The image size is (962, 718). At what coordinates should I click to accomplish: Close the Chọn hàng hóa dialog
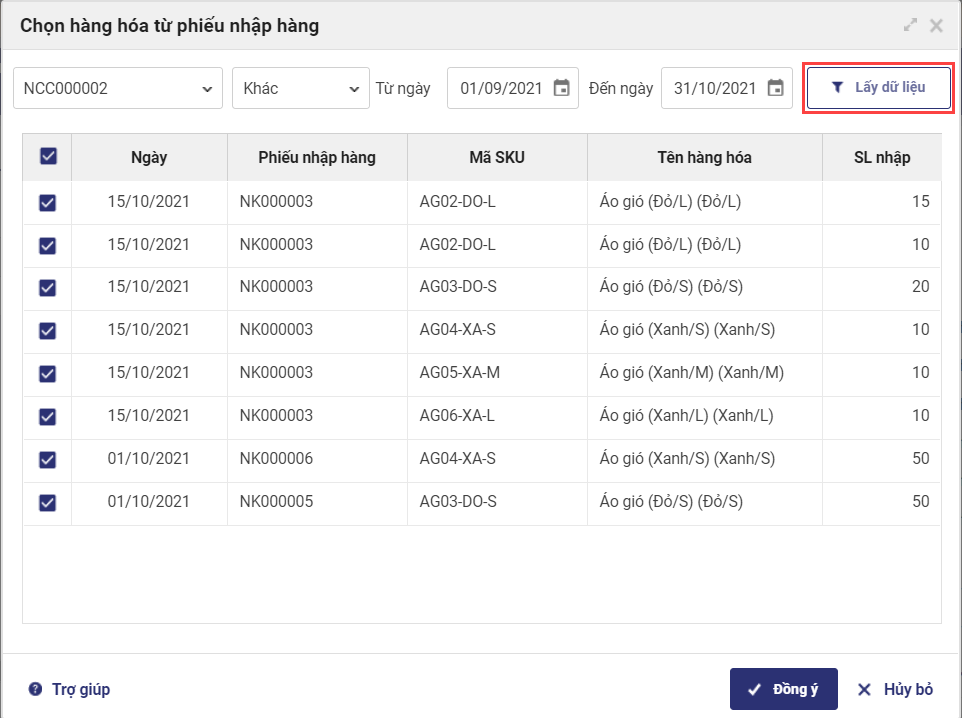pos(936,26)
